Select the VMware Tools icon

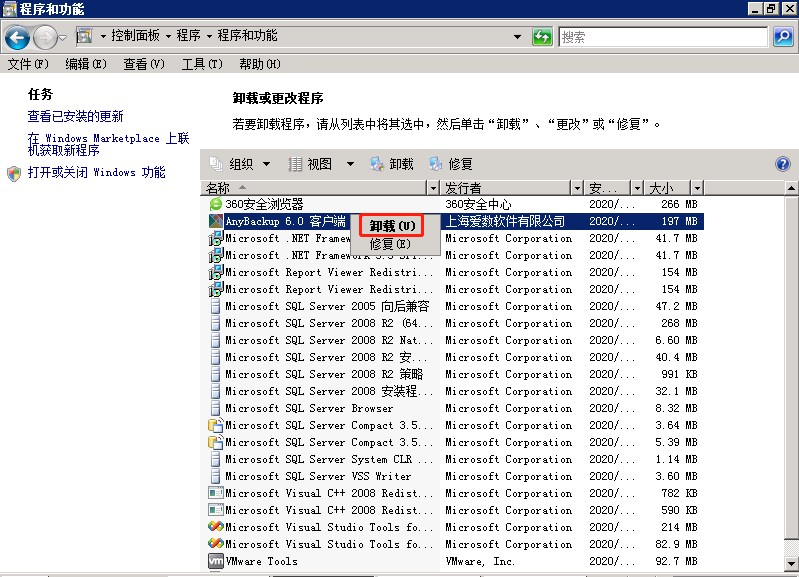pos(216,561)
